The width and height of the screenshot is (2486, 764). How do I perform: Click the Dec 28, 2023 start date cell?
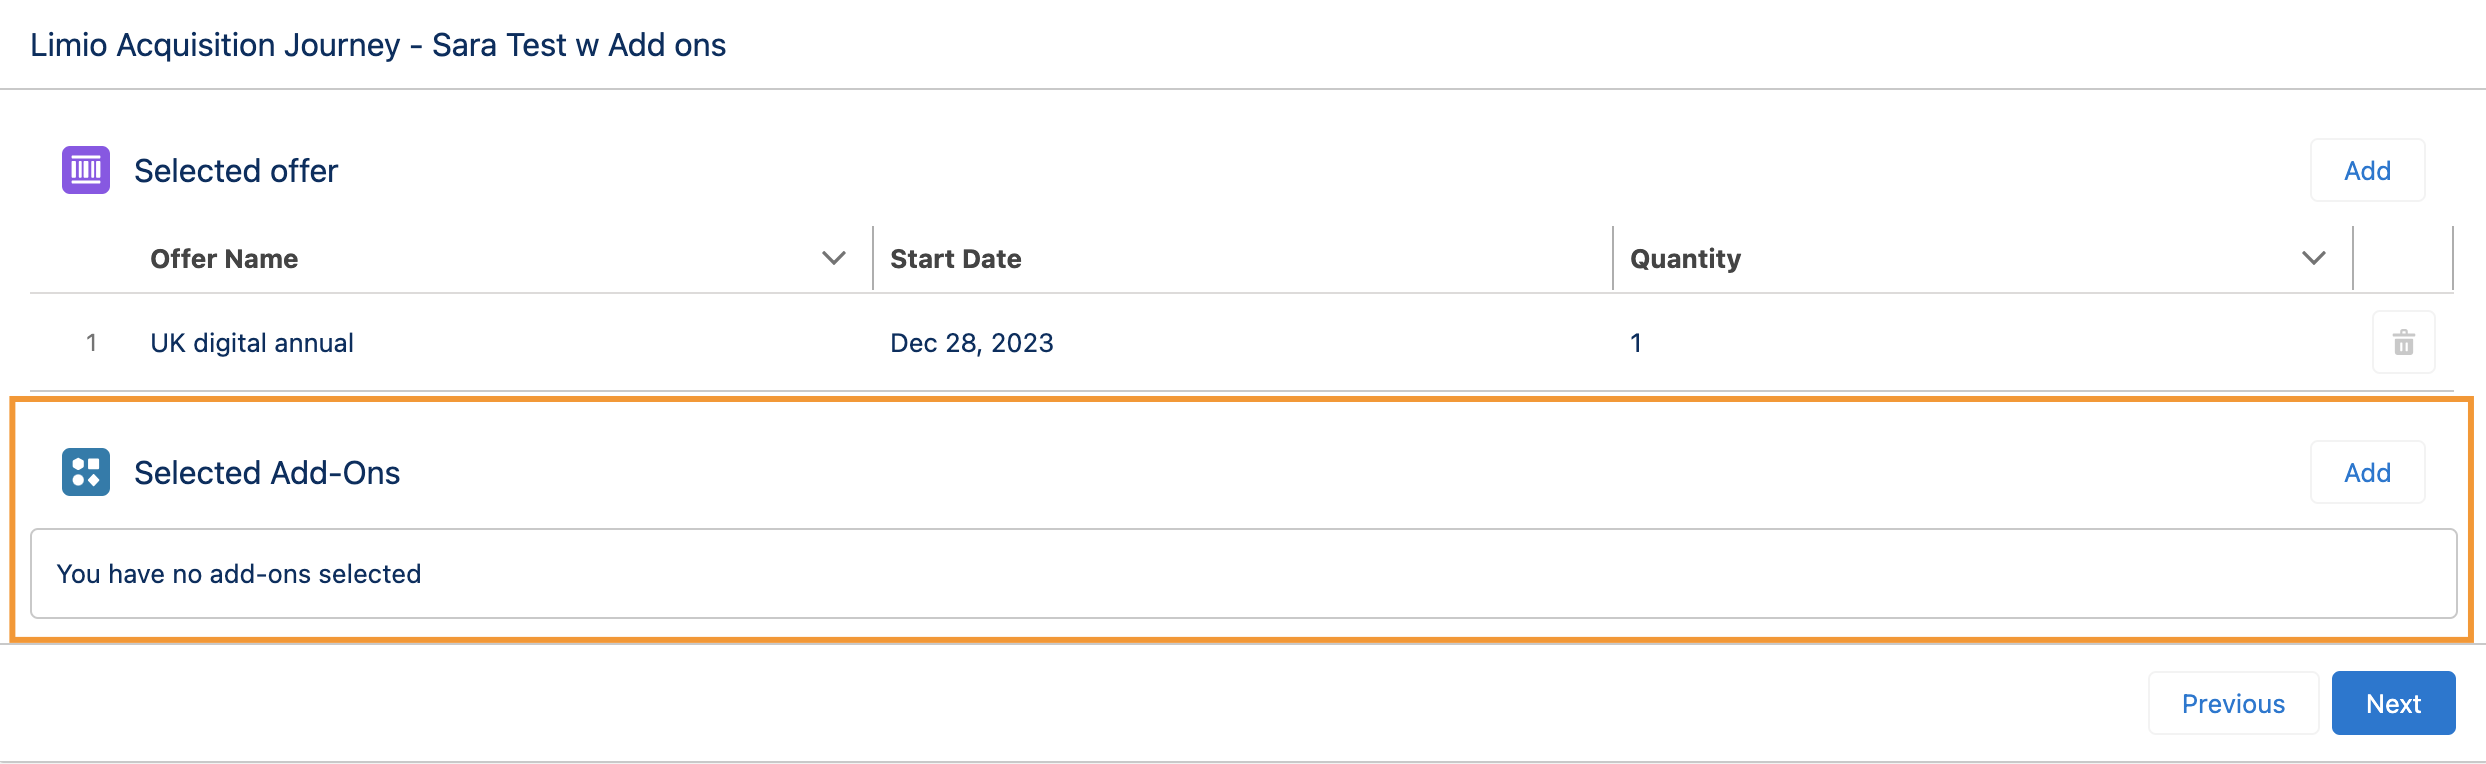pyautogui.click(x=972, y=343)
